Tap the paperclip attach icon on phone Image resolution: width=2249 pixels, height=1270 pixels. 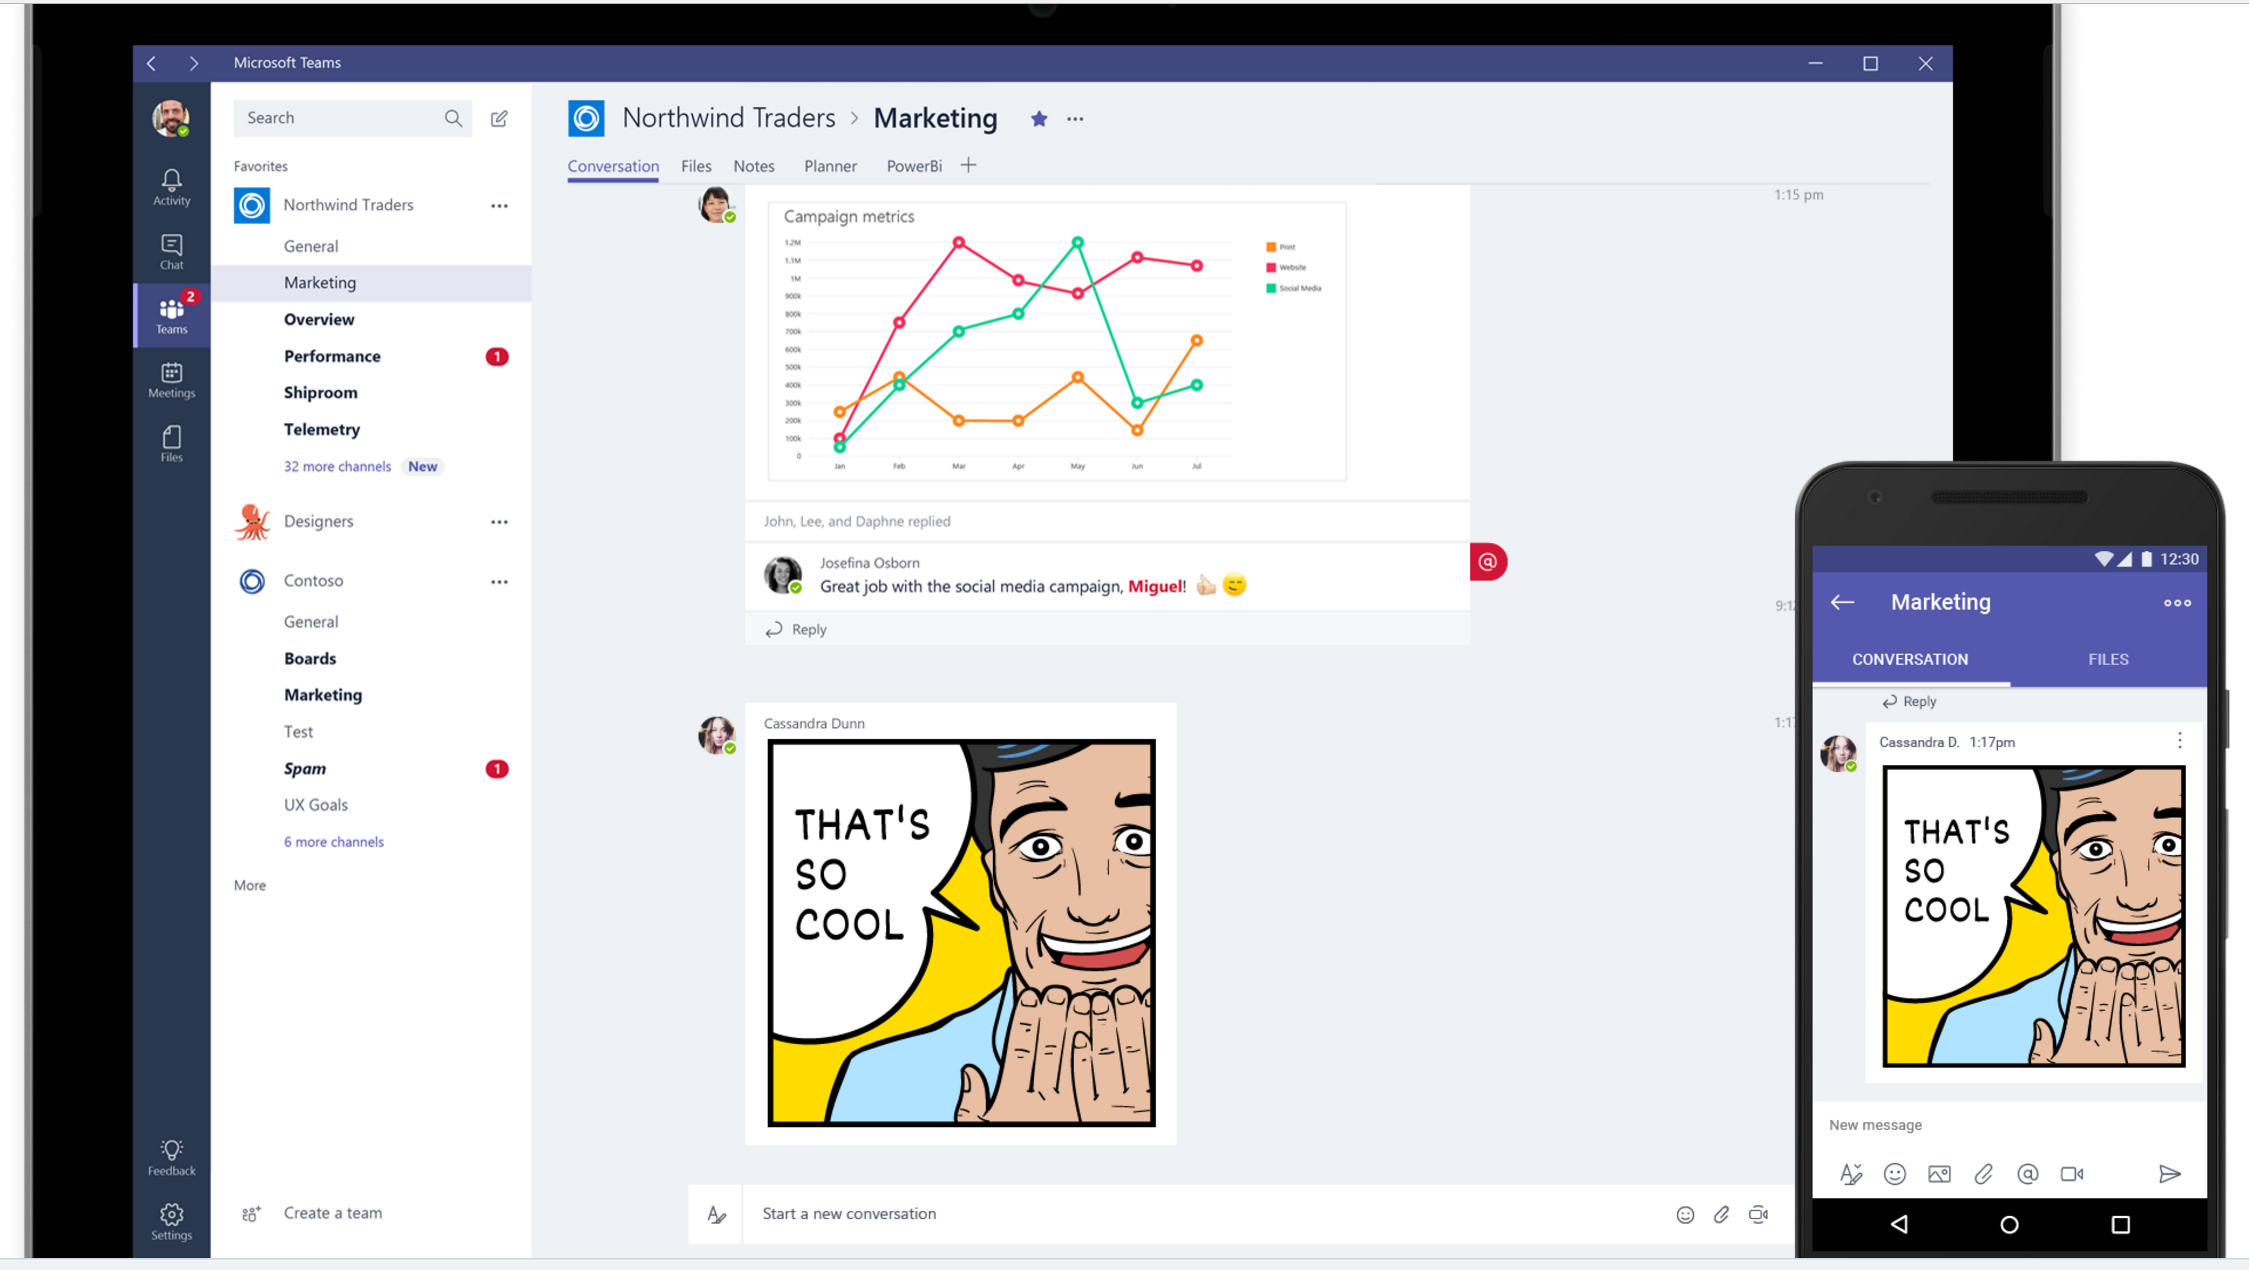(x=1983, y=1174)
